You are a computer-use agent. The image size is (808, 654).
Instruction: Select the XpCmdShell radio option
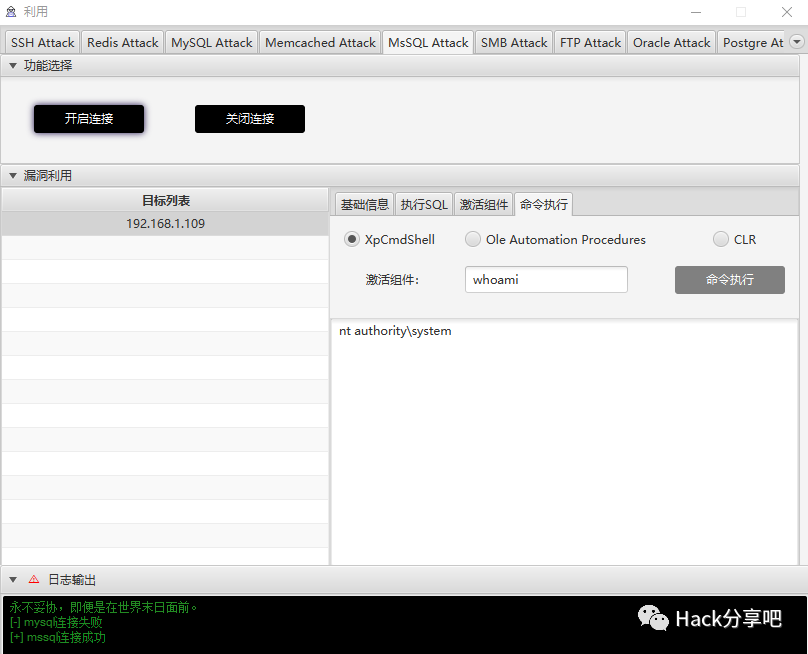point(352,240)
